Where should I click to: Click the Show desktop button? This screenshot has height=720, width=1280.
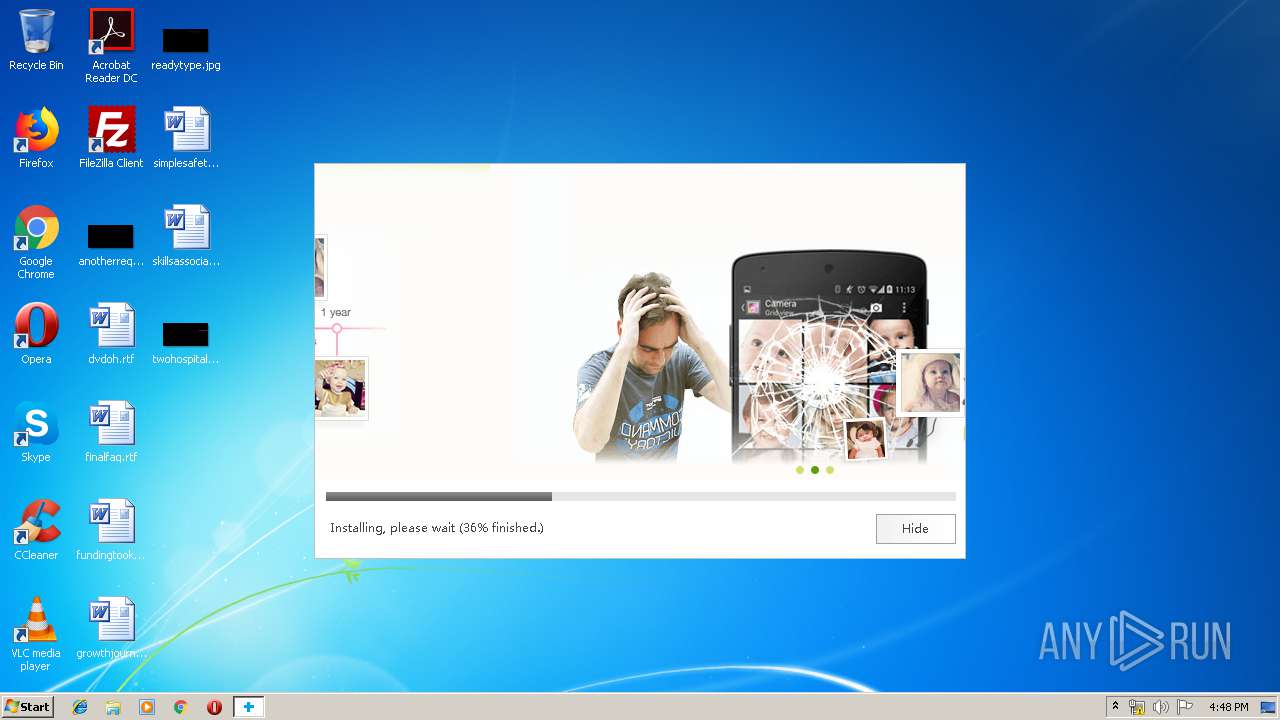point(1269,707)
